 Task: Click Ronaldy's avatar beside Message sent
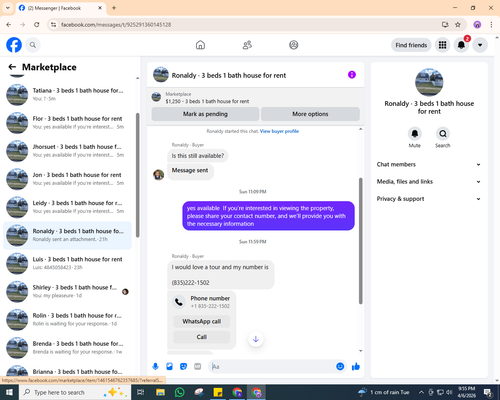pyautogui.click(x=158, y=174)
